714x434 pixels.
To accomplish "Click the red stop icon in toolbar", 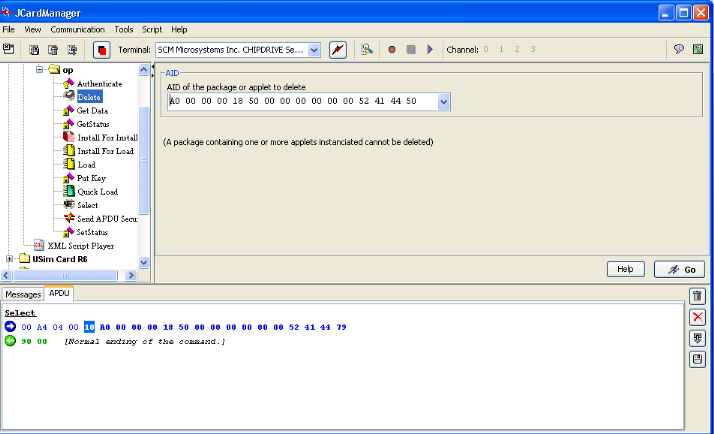I will point(102,49).
